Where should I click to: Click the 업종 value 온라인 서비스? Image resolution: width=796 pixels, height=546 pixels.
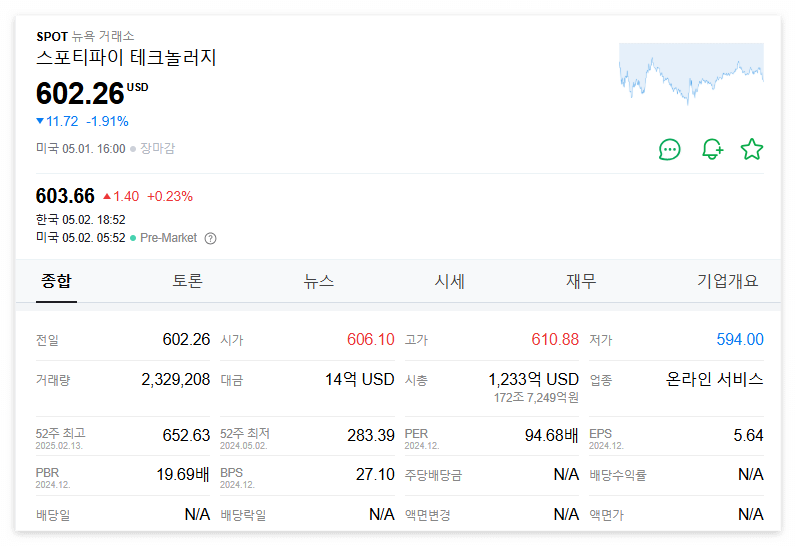pyautogui.click(x=714, y=380)
